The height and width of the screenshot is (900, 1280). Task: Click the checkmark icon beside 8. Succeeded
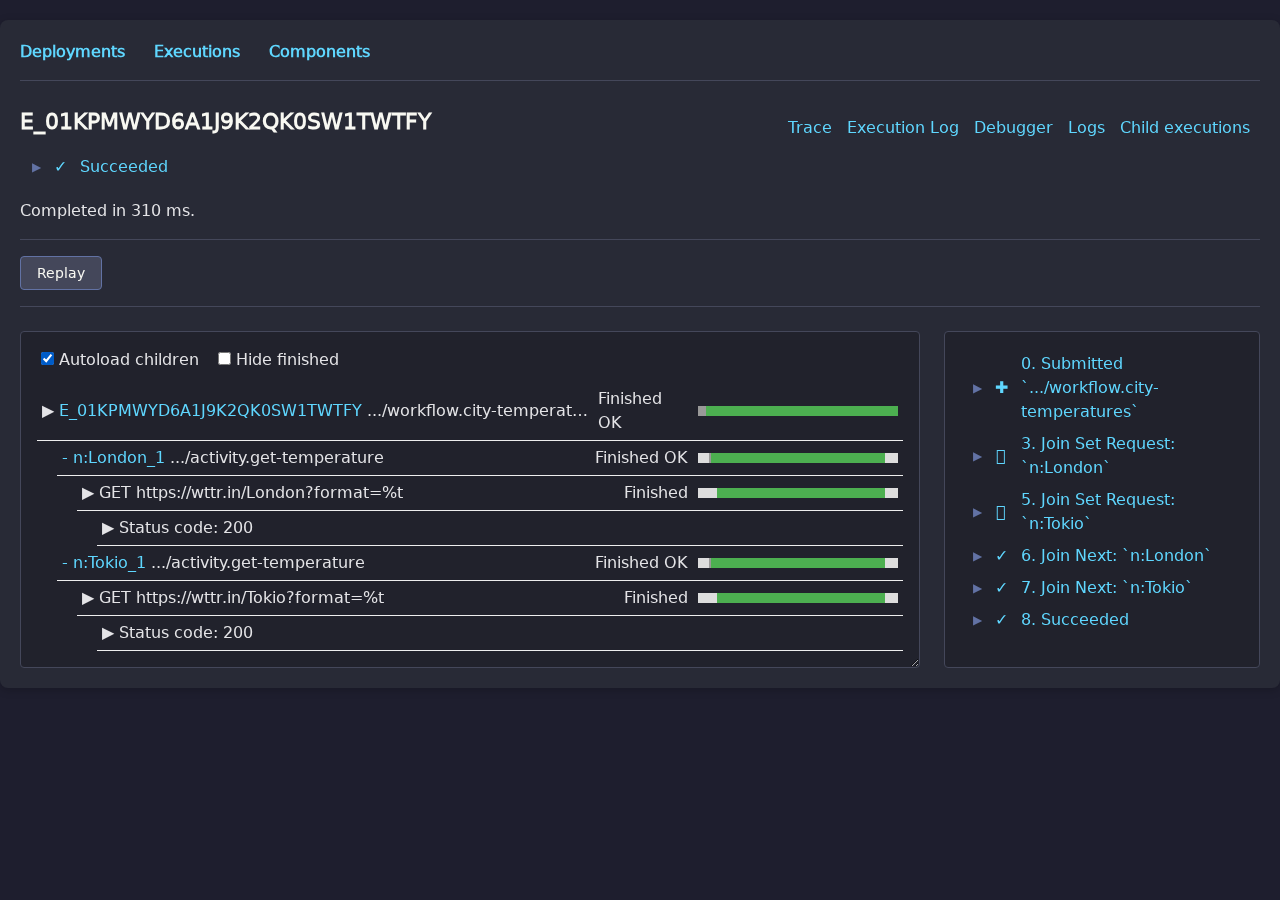point(1001,619)
